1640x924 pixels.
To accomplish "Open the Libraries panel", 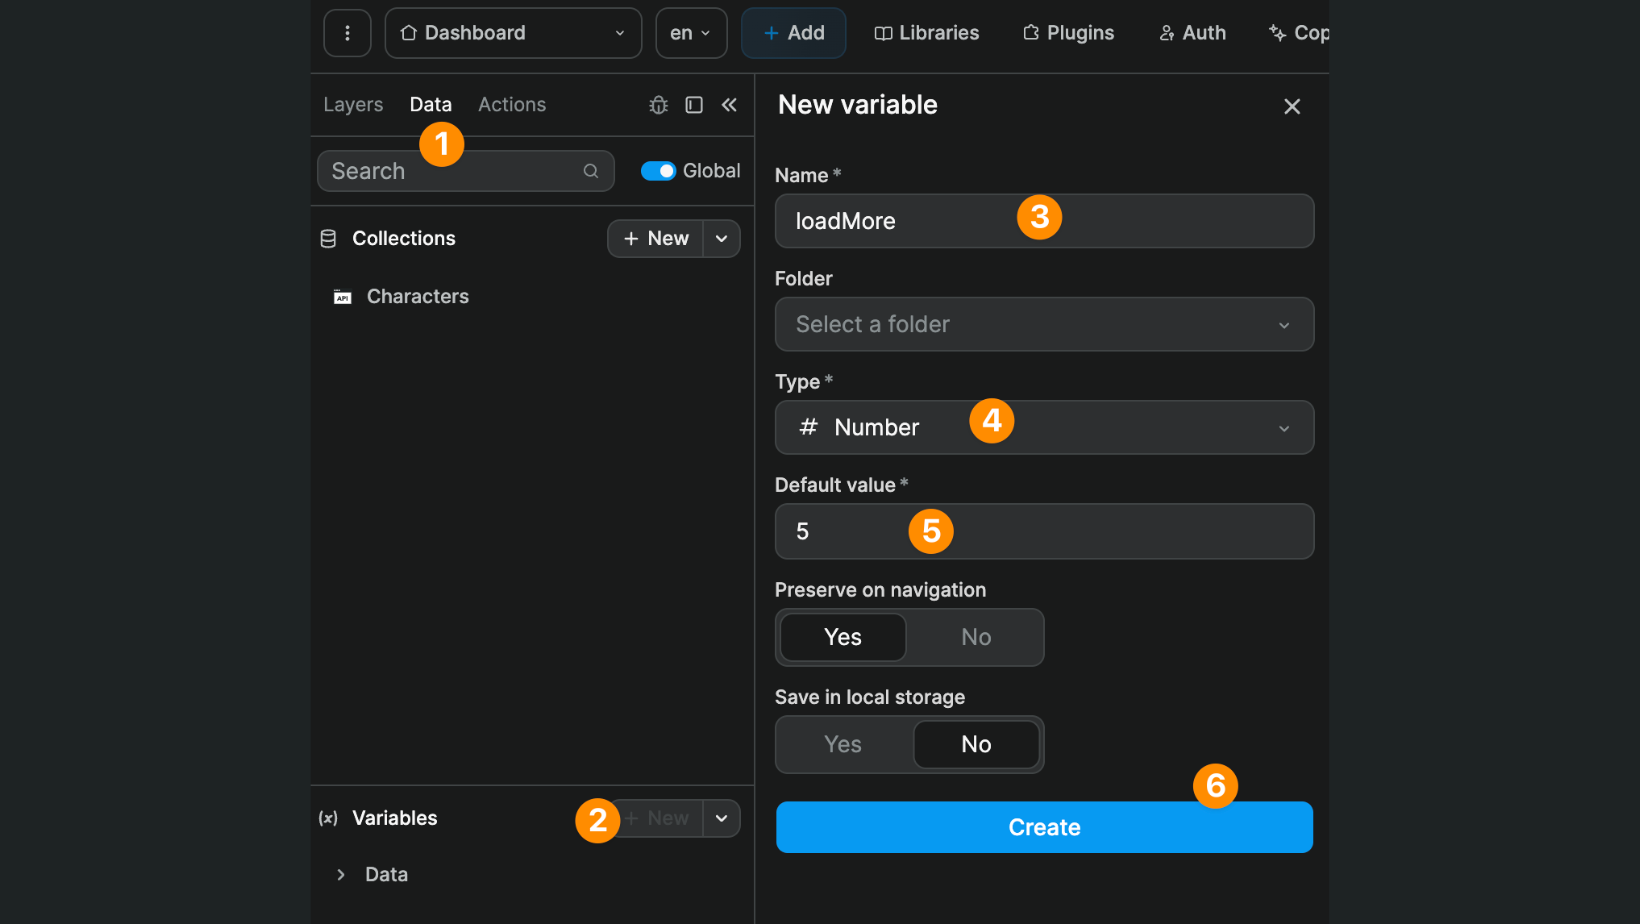I will [x=926, y=33].
